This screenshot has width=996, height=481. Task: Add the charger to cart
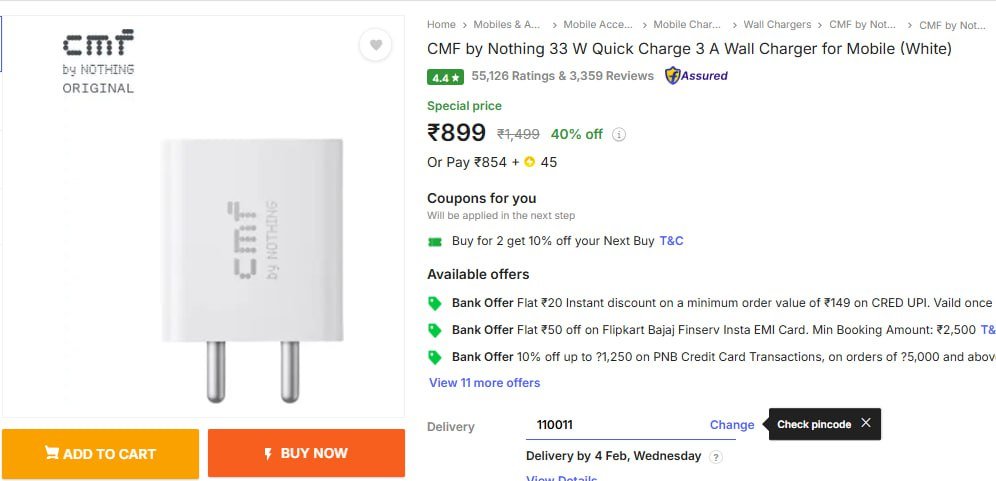pyautogui.click(x=100, y=453)
